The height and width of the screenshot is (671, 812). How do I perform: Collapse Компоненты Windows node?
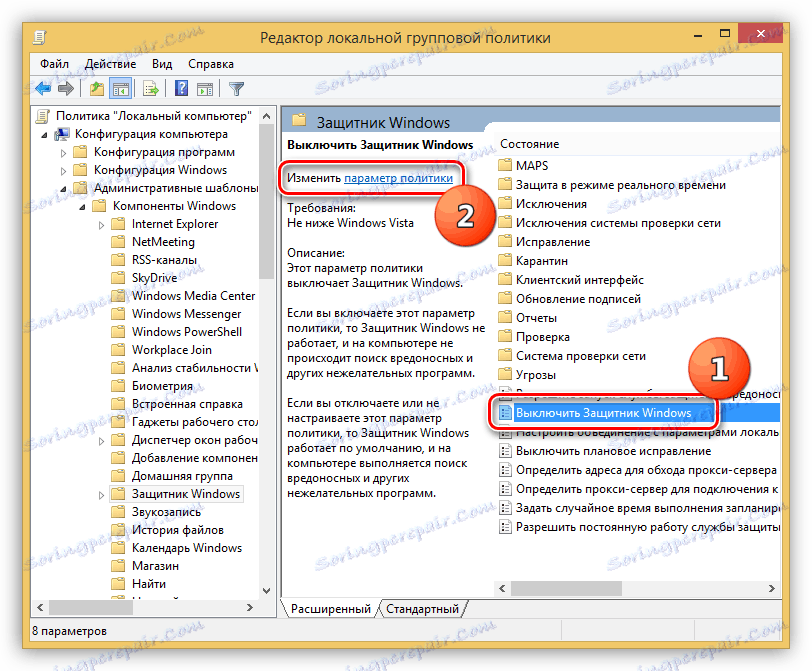(x=82, y=207)
